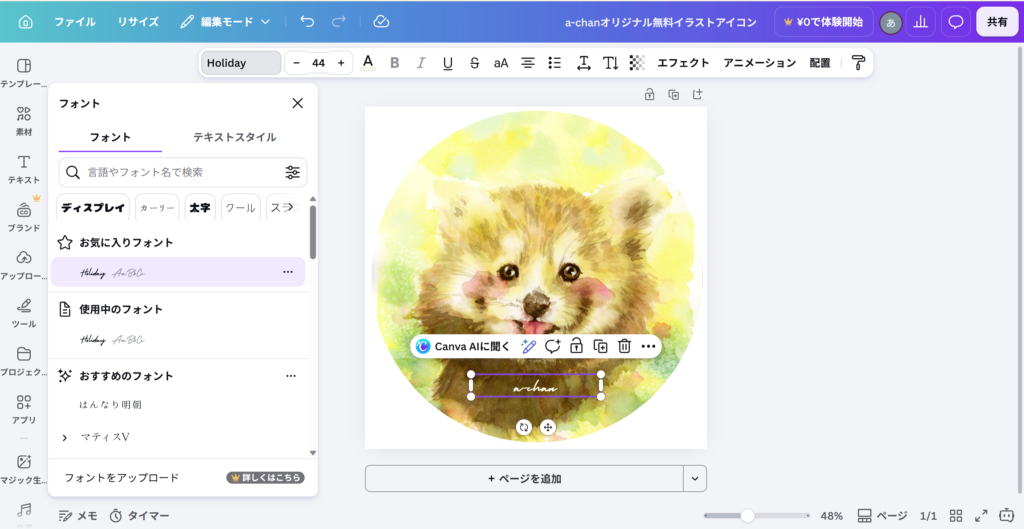Ask Canva AI from floating toolbar
This screenshot has height=529, width=1024.
463,346
